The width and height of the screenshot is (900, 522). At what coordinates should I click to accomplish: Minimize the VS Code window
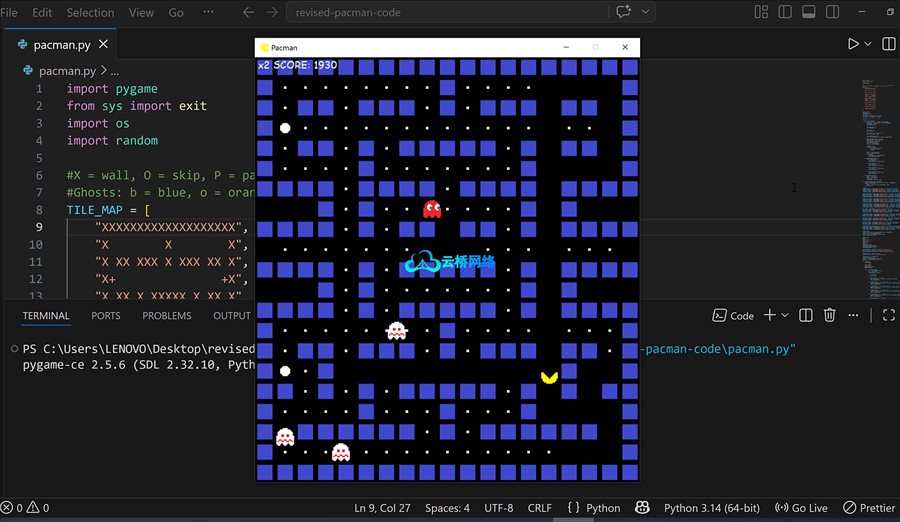click(x=862, y=11)
